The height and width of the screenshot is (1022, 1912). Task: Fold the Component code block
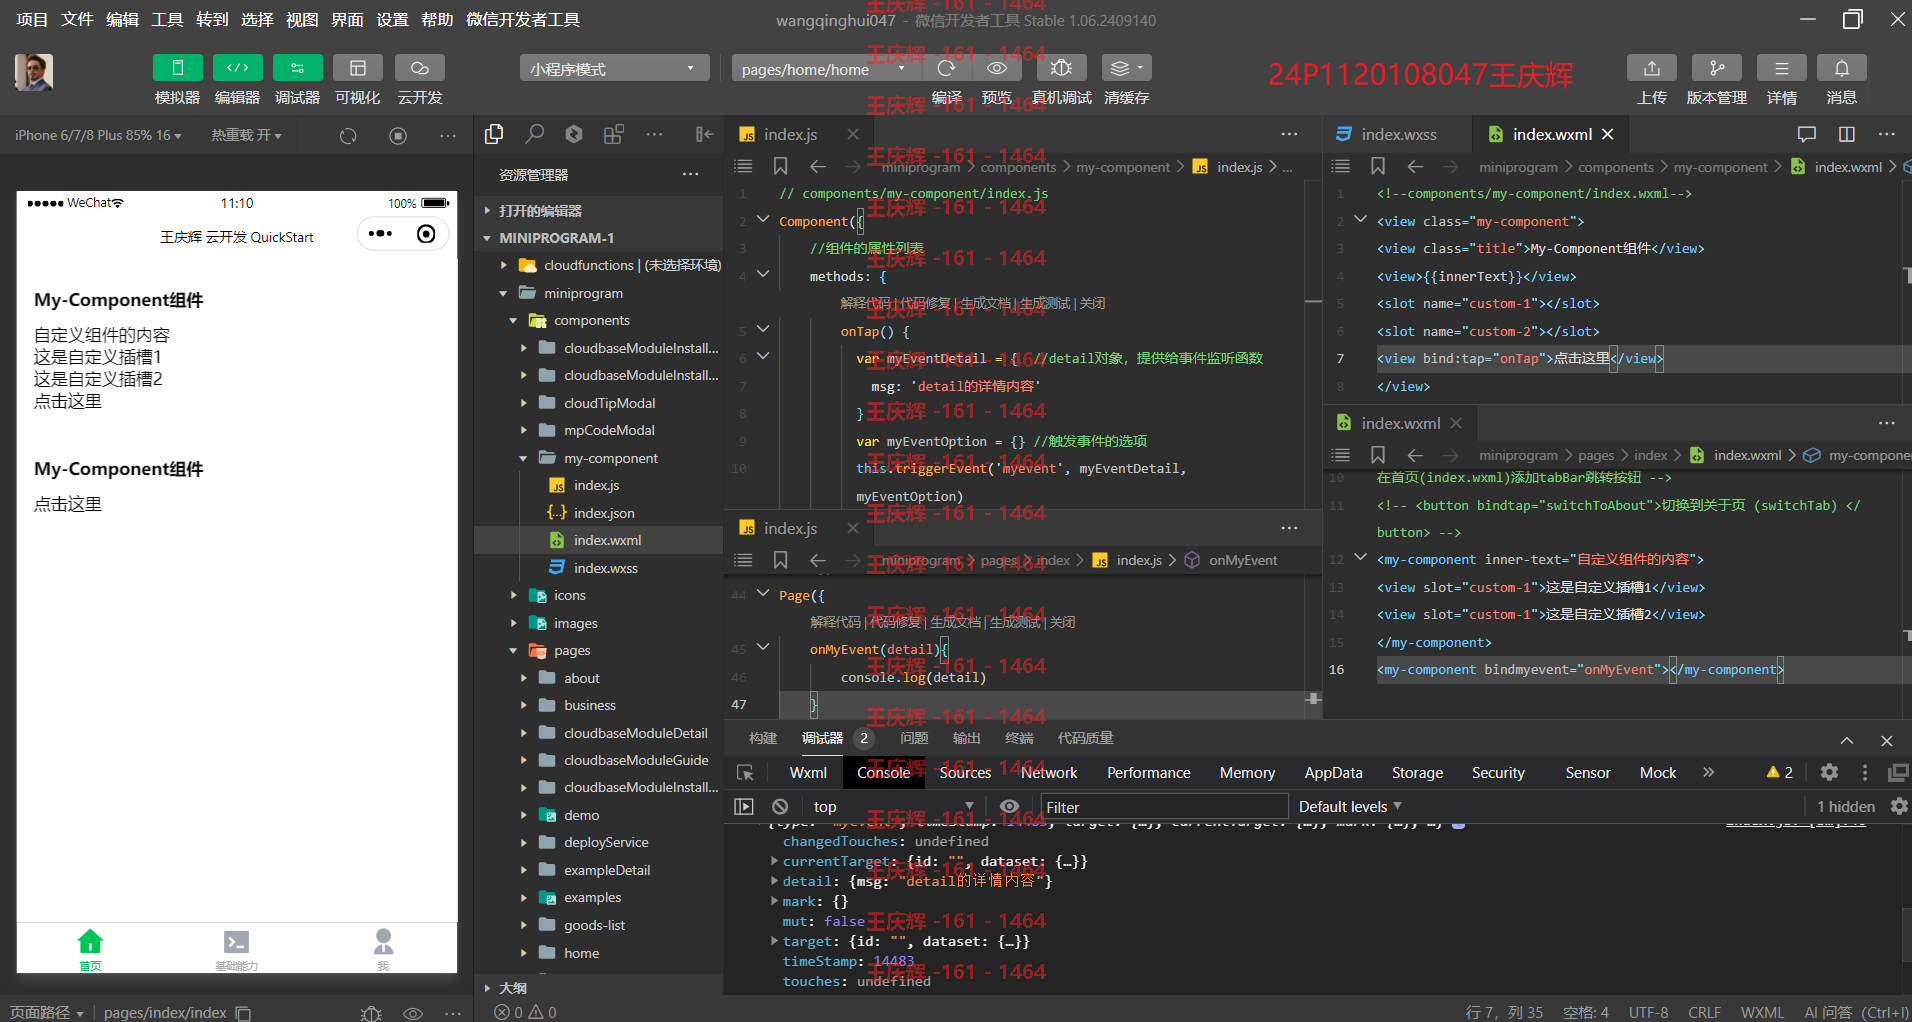coord(763,219)
